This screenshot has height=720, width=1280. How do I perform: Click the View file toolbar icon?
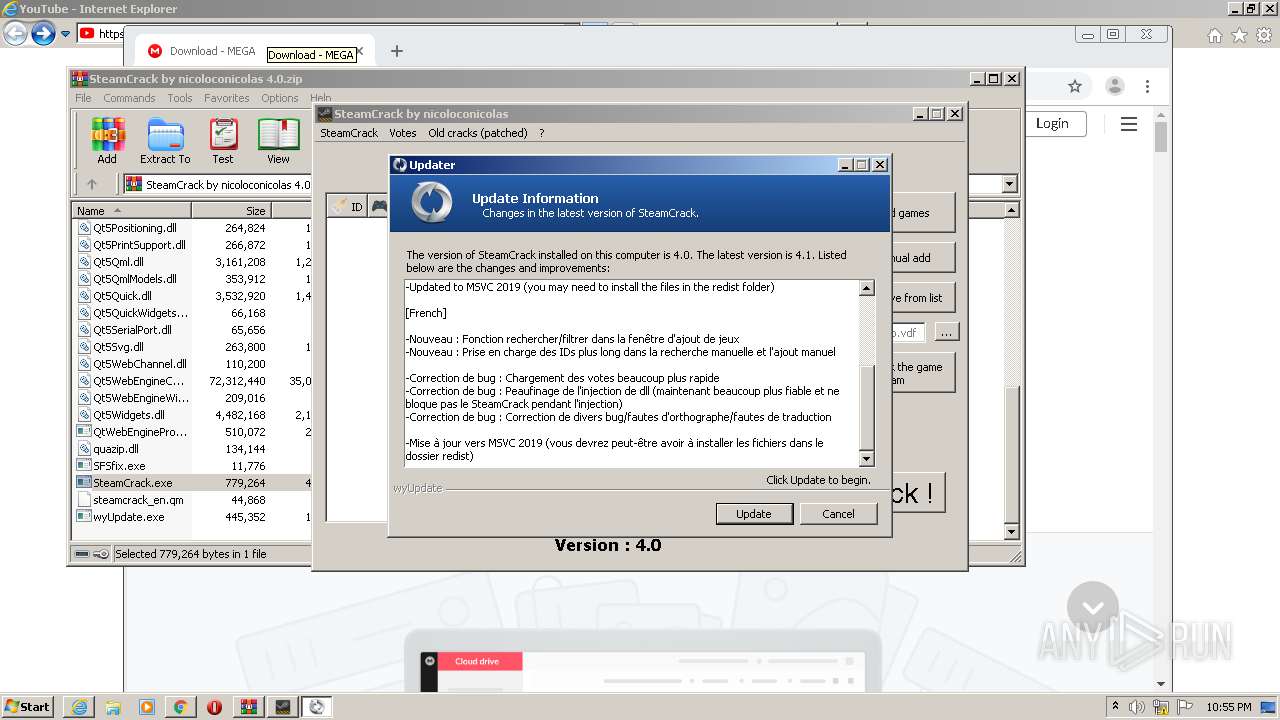[x=278, y=140]
